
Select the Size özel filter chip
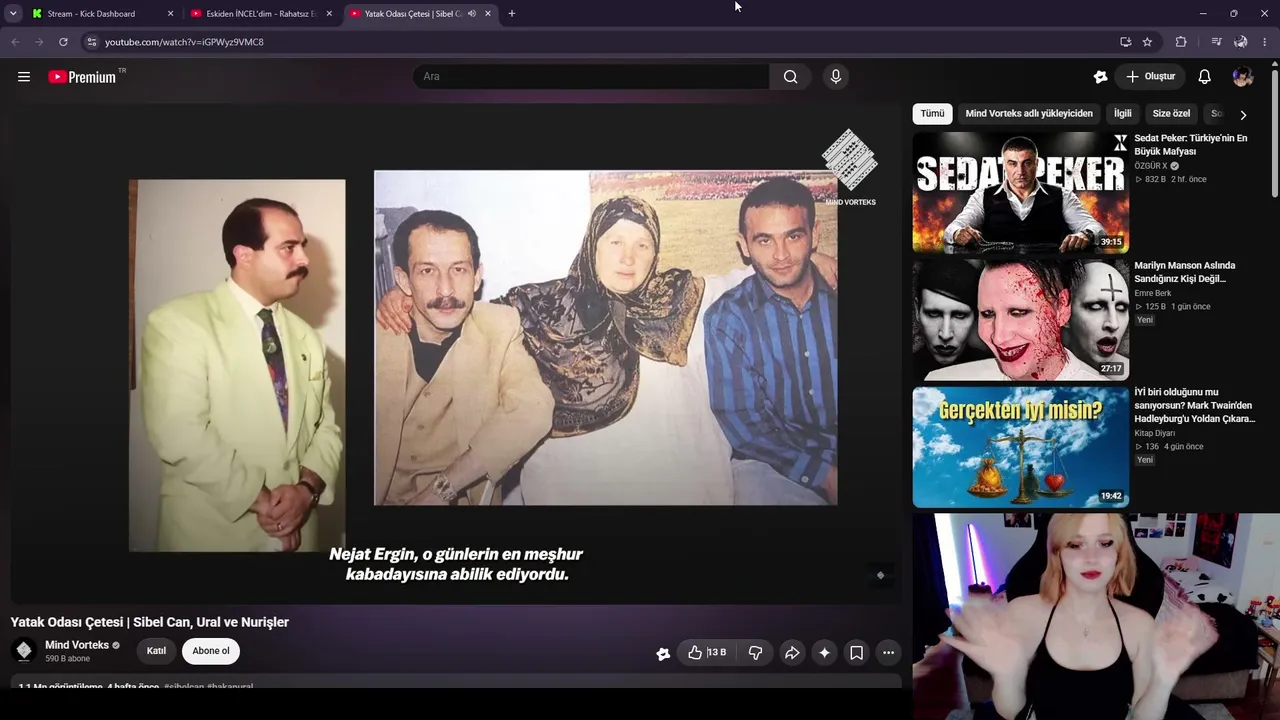[x=1171, y=114]
